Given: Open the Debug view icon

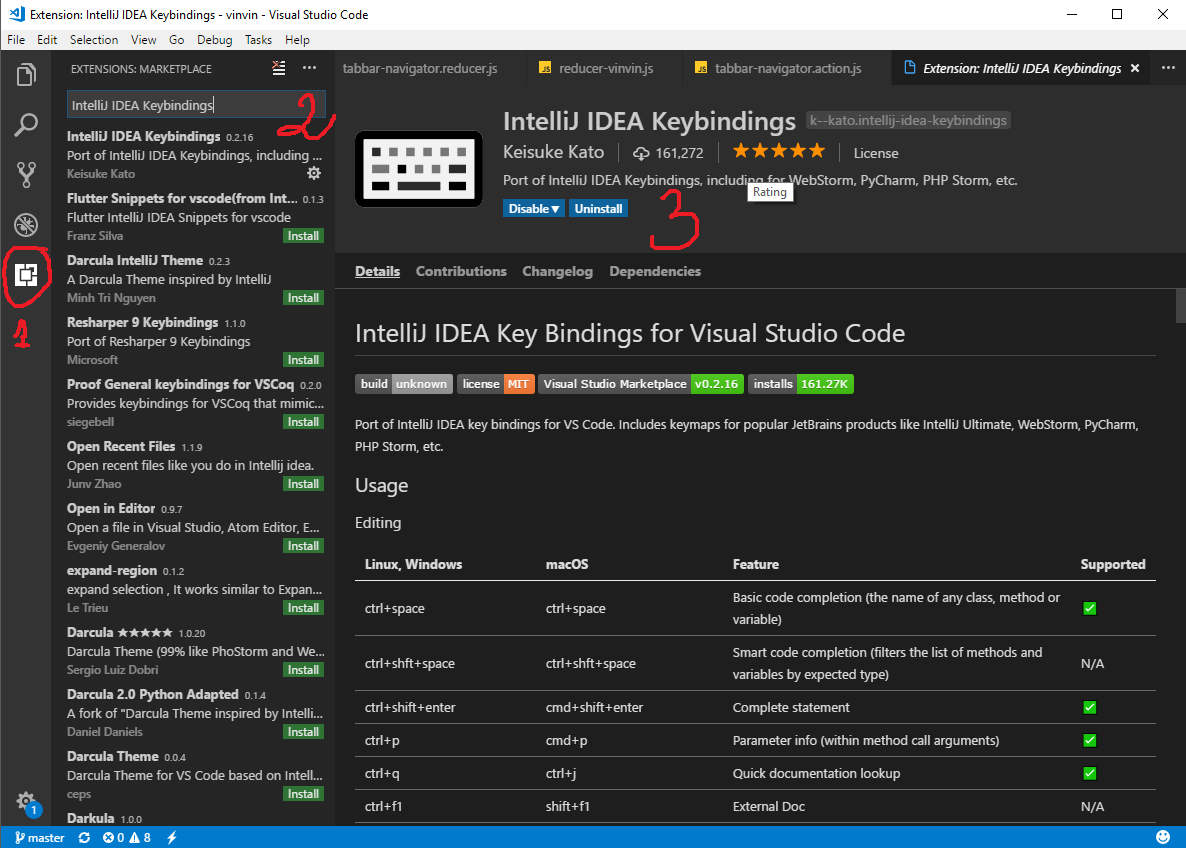Looking at the screenshot, I should [26, 225].
